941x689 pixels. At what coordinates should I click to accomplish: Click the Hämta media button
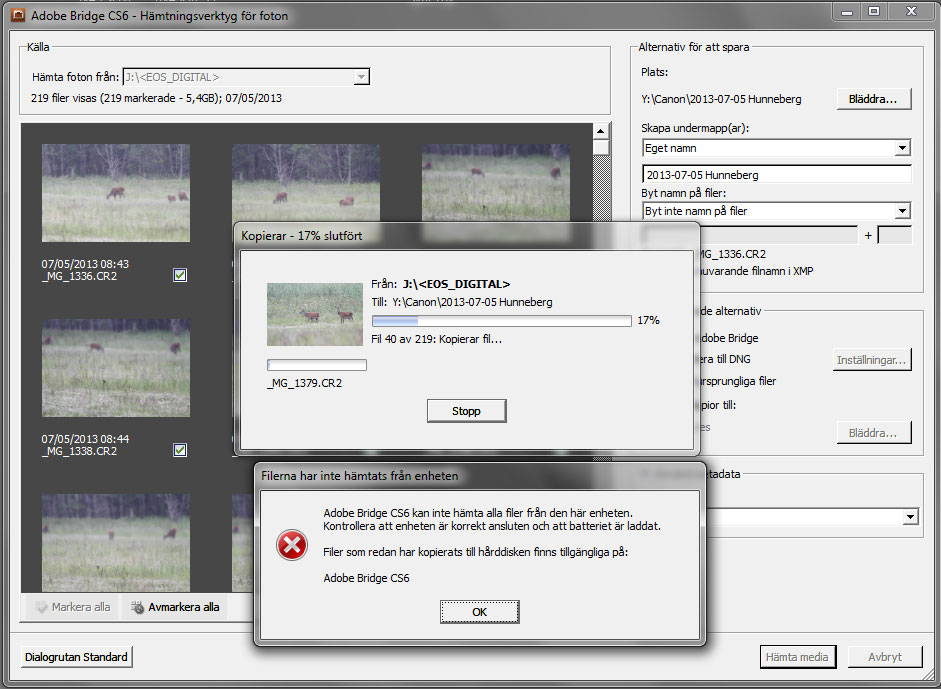[797, 657]
